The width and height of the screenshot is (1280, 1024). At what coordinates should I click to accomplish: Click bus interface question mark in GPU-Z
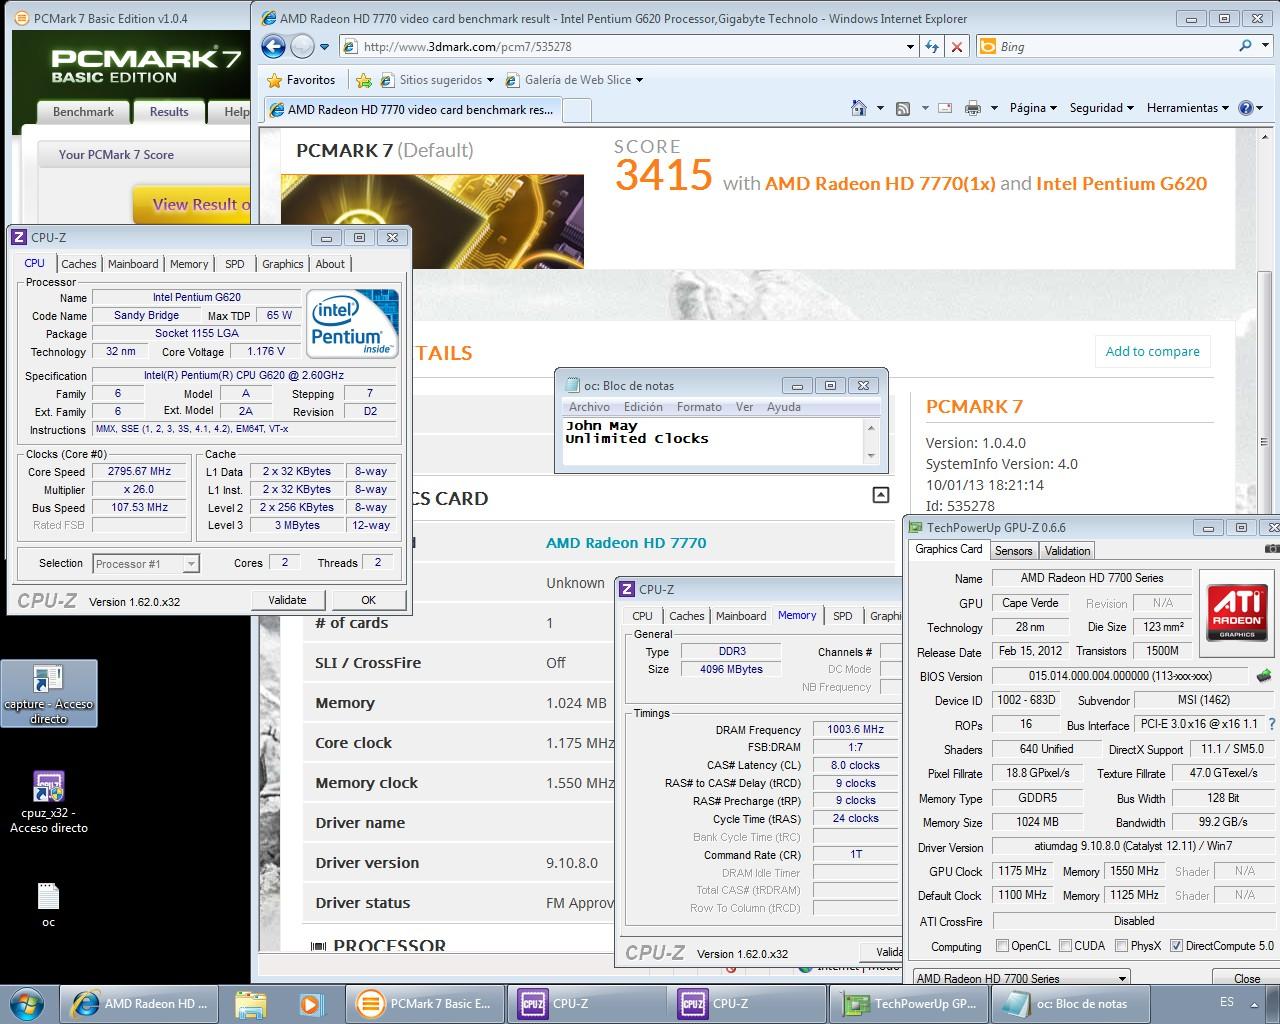tap(1272, 724)
